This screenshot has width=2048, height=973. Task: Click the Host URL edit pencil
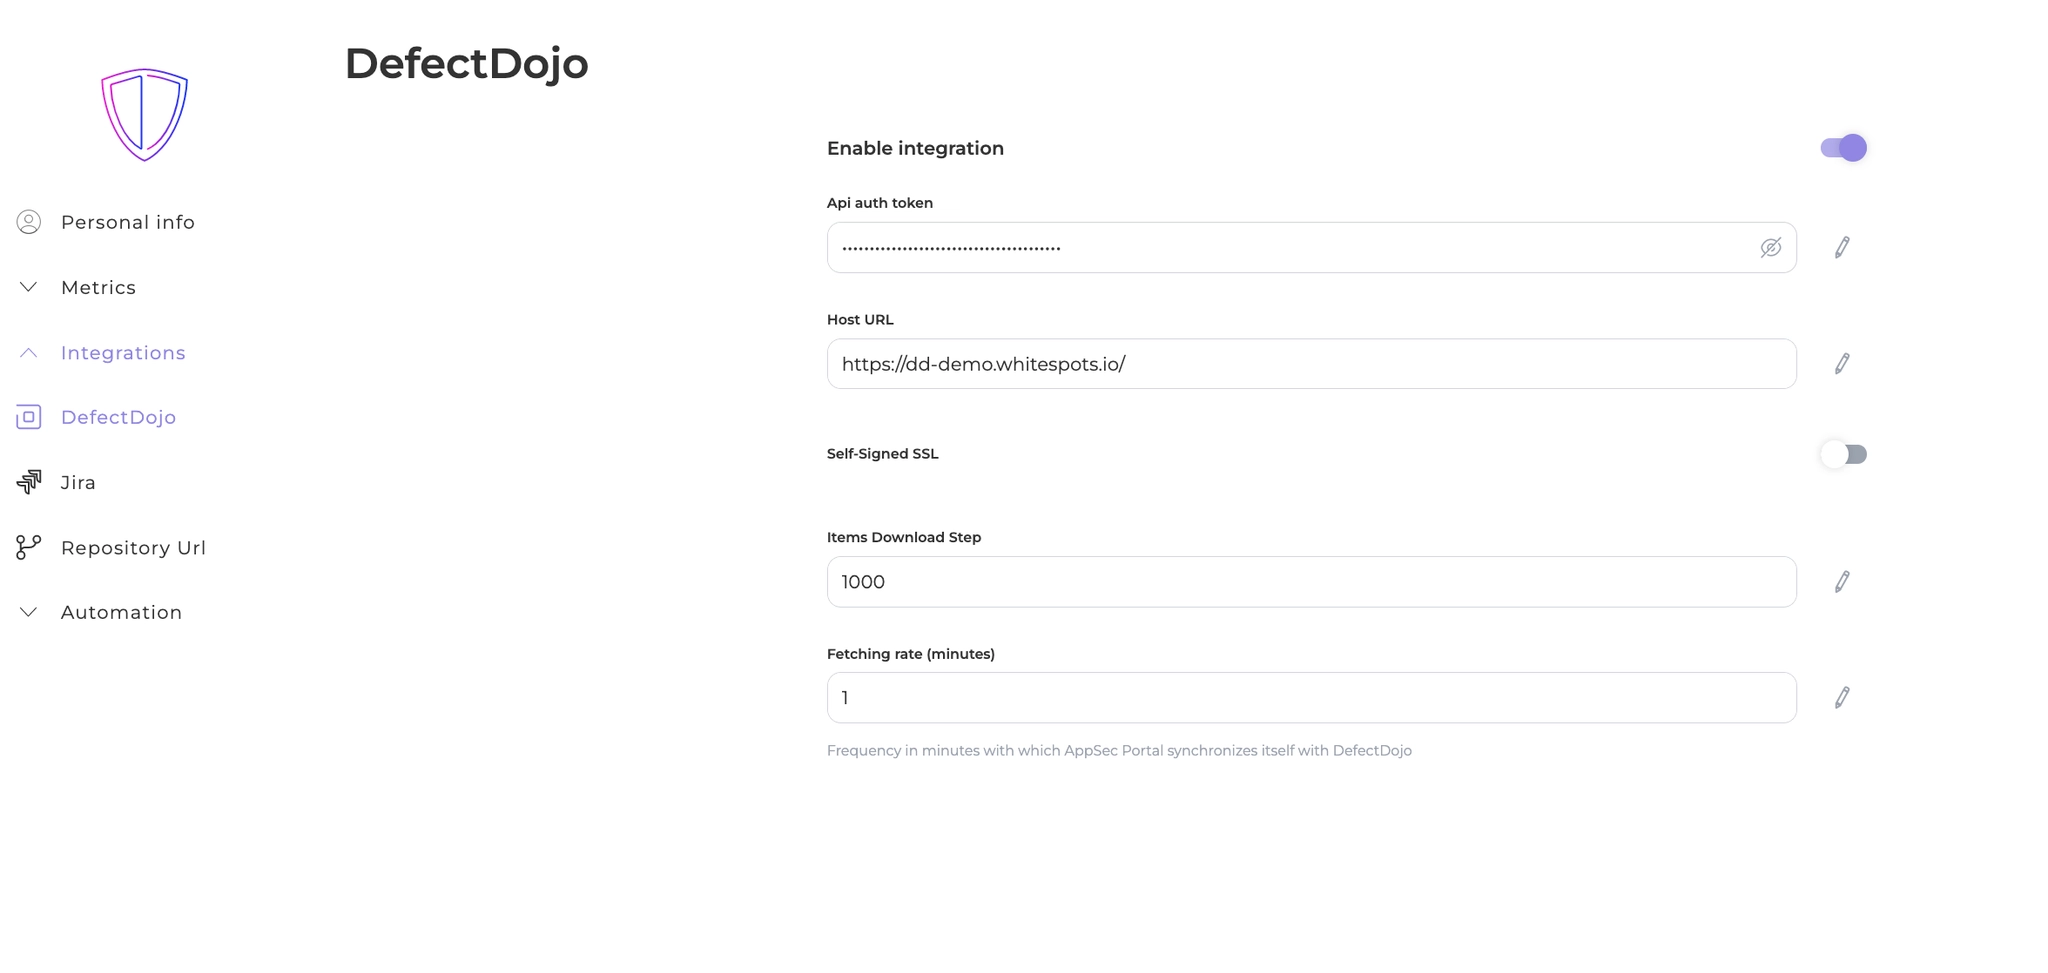pyautogui.click(x=1841, y=364)
